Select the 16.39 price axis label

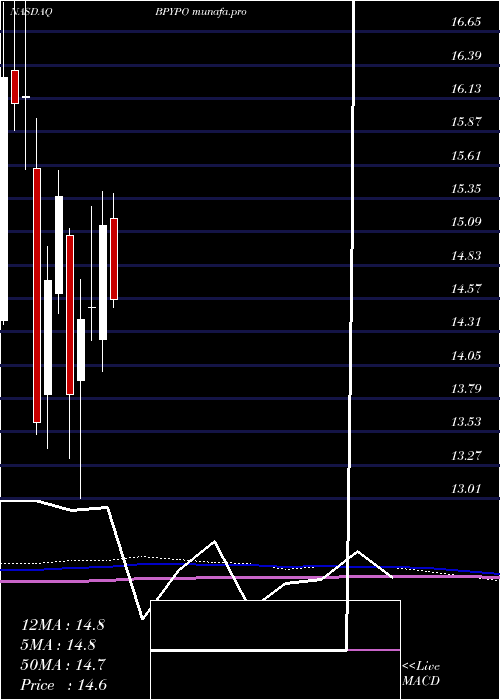tap(466, 55)
